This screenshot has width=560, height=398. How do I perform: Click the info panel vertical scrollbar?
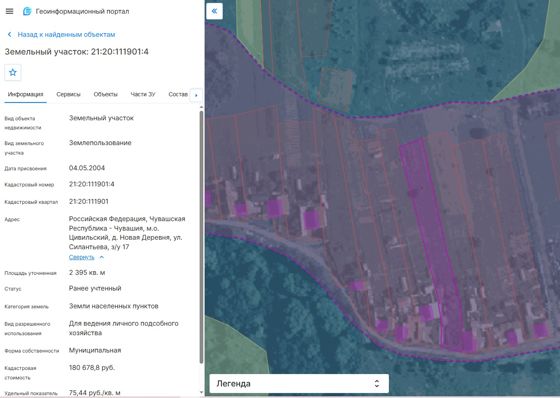[201, 236]
